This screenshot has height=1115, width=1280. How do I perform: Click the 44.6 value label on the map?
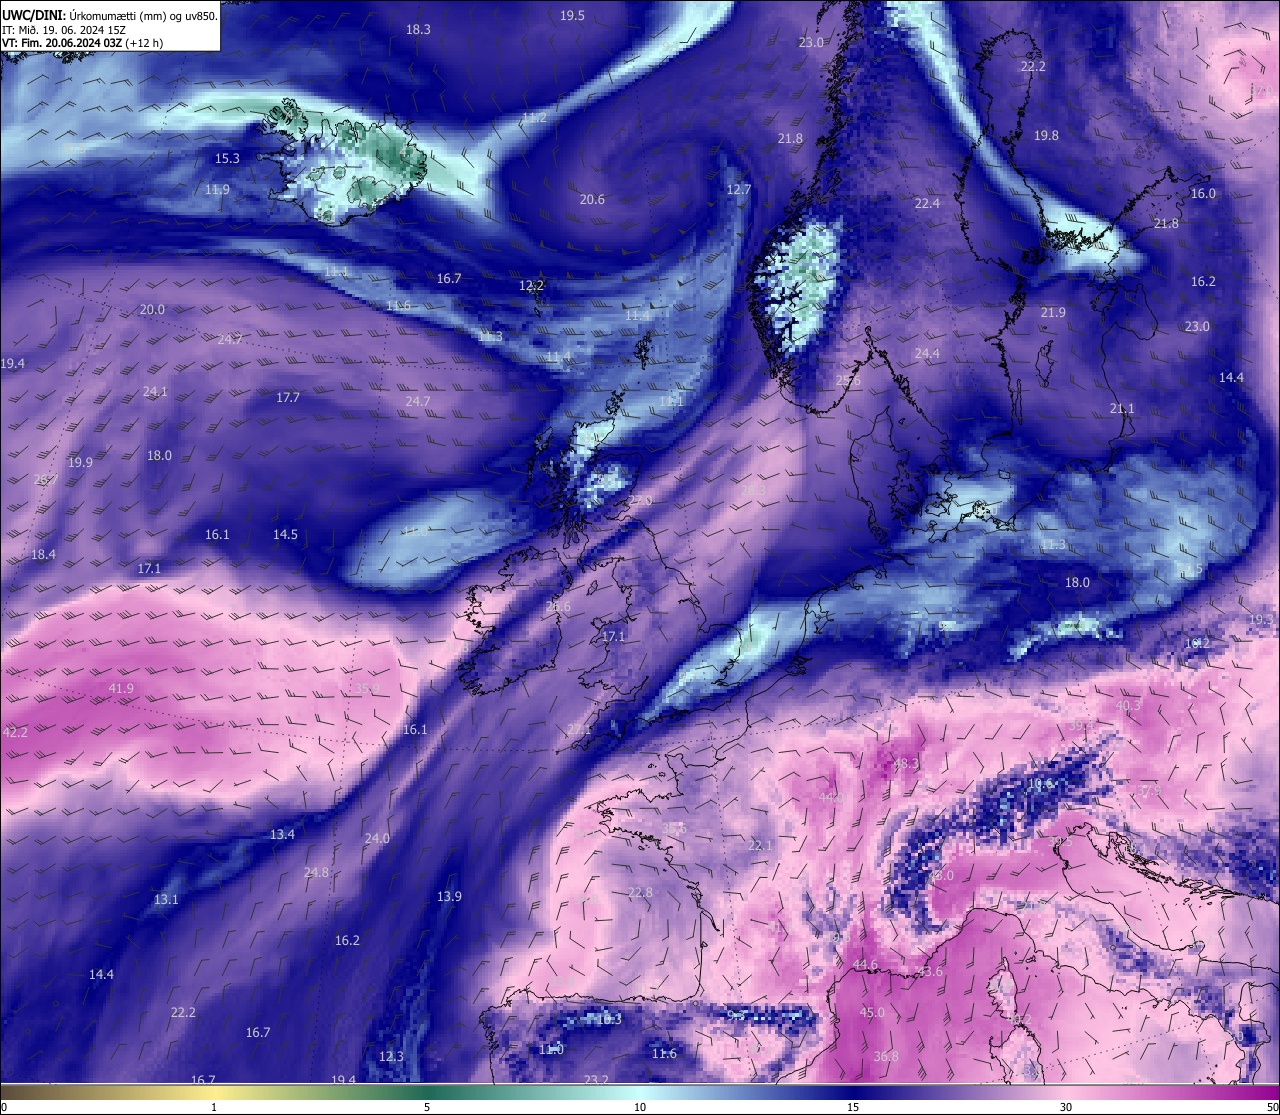coord(865,965)
